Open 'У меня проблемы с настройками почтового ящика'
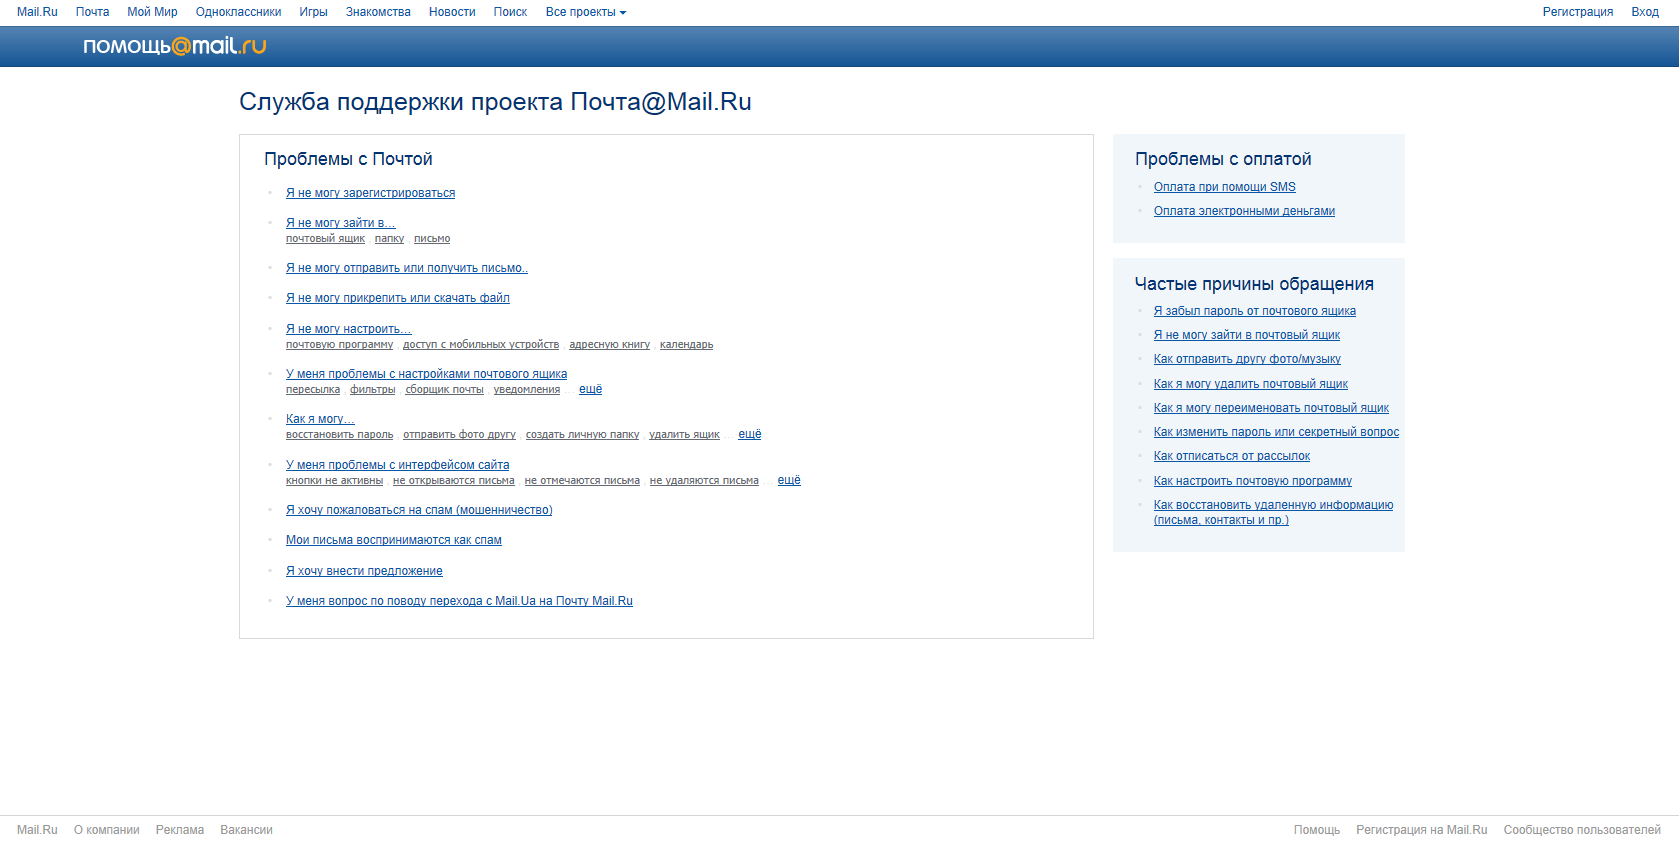The height and width of the screenshot is (845, 1679). [426, 374]
